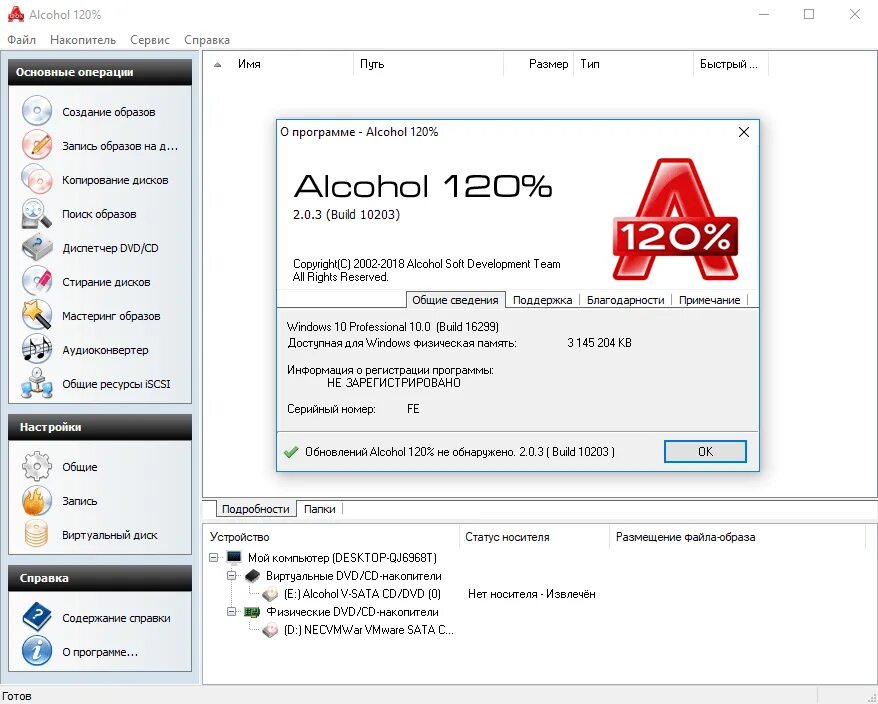
Task: Click the Быстрый column header
Action: (x=731, y=64)
